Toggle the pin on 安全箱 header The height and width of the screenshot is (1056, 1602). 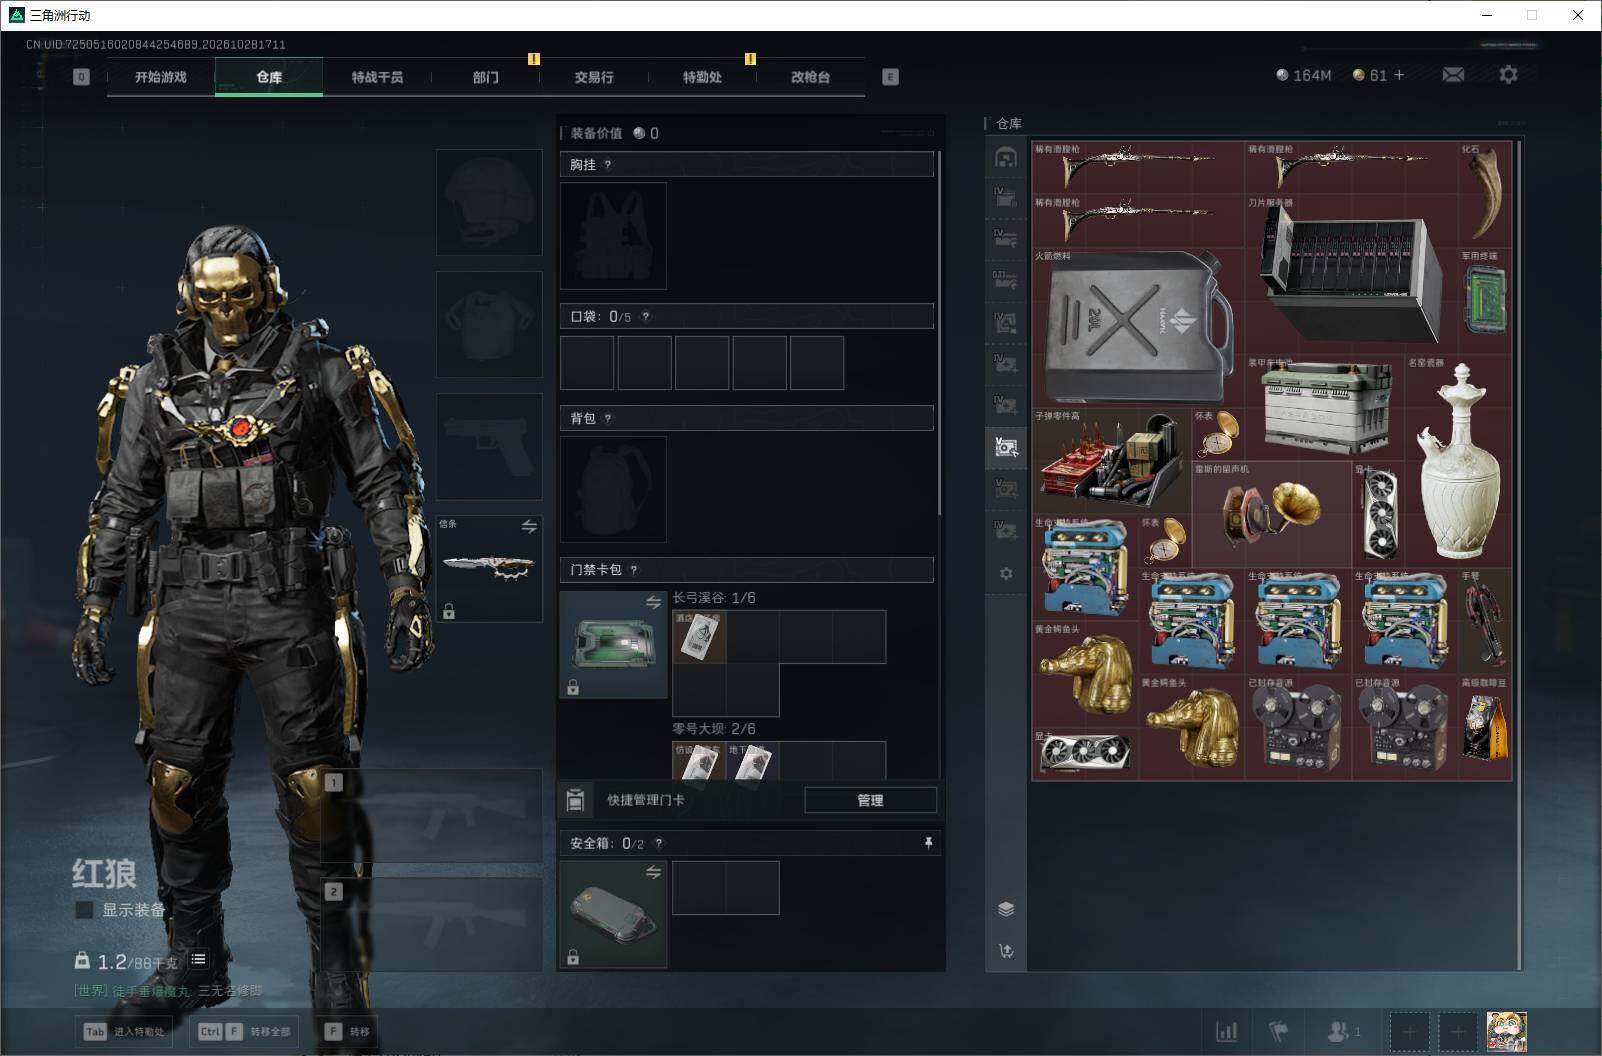[928, 843]
